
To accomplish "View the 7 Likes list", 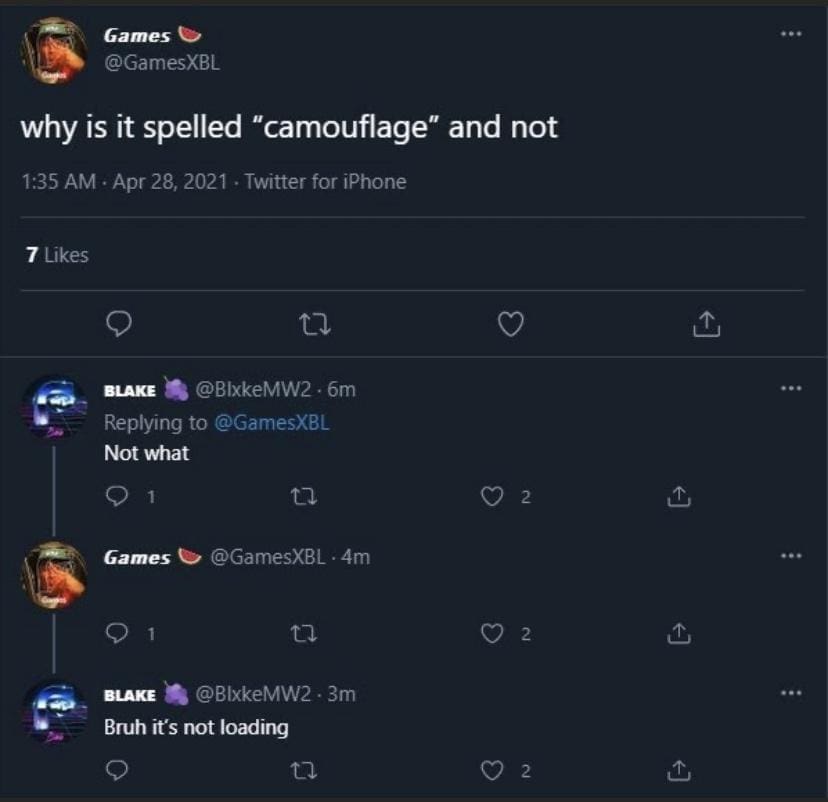I will point(57,255).
